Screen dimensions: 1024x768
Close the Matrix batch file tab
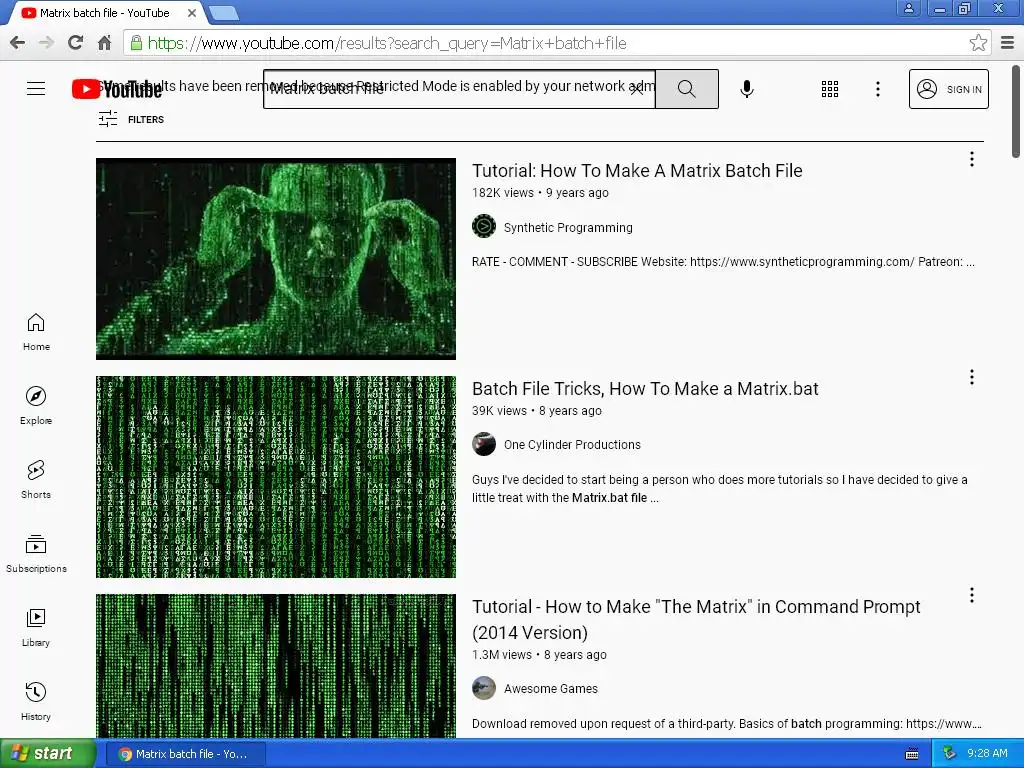coord(191,13)
